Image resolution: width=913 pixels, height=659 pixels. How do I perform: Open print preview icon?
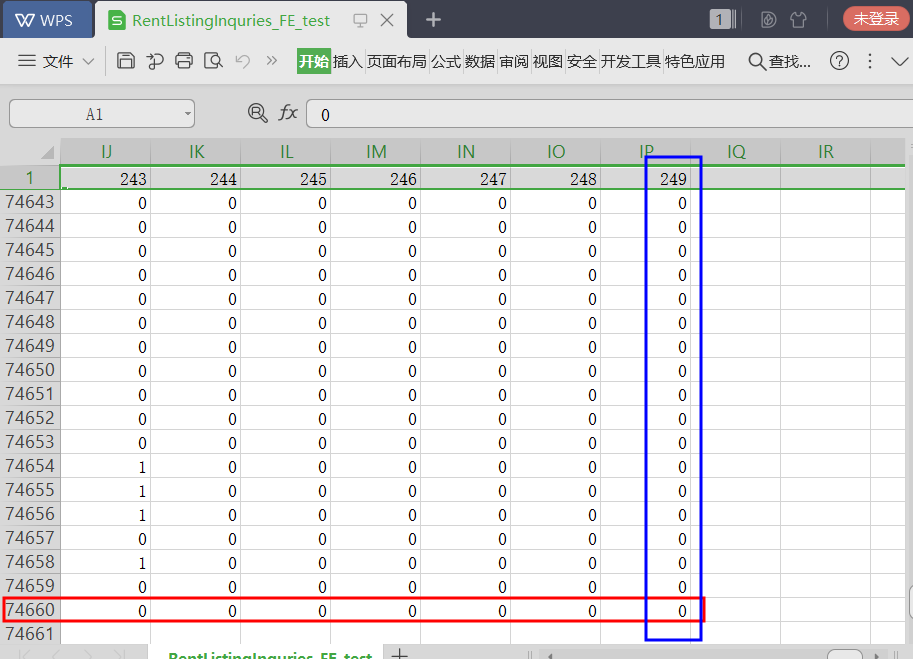pos(213,61)
